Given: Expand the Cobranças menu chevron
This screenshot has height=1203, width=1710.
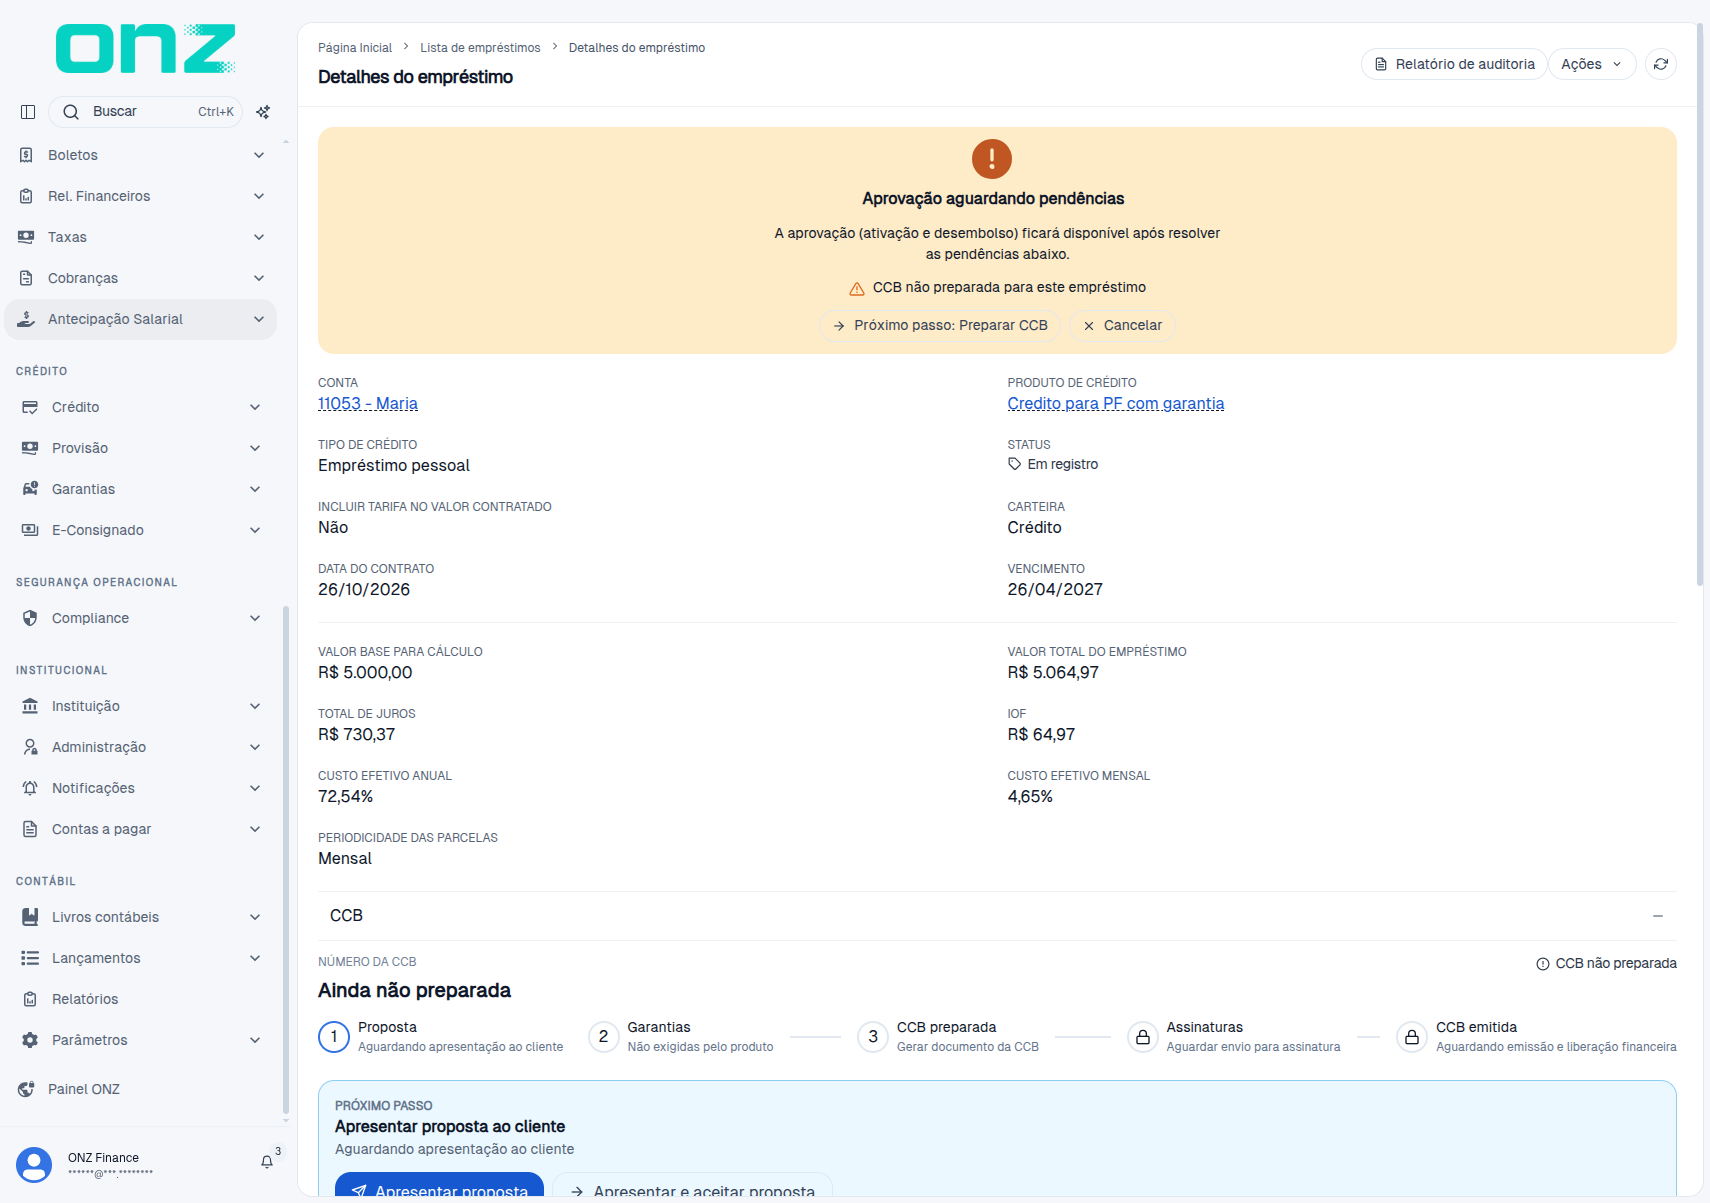Looking at the screenshot, I should 259,278.
